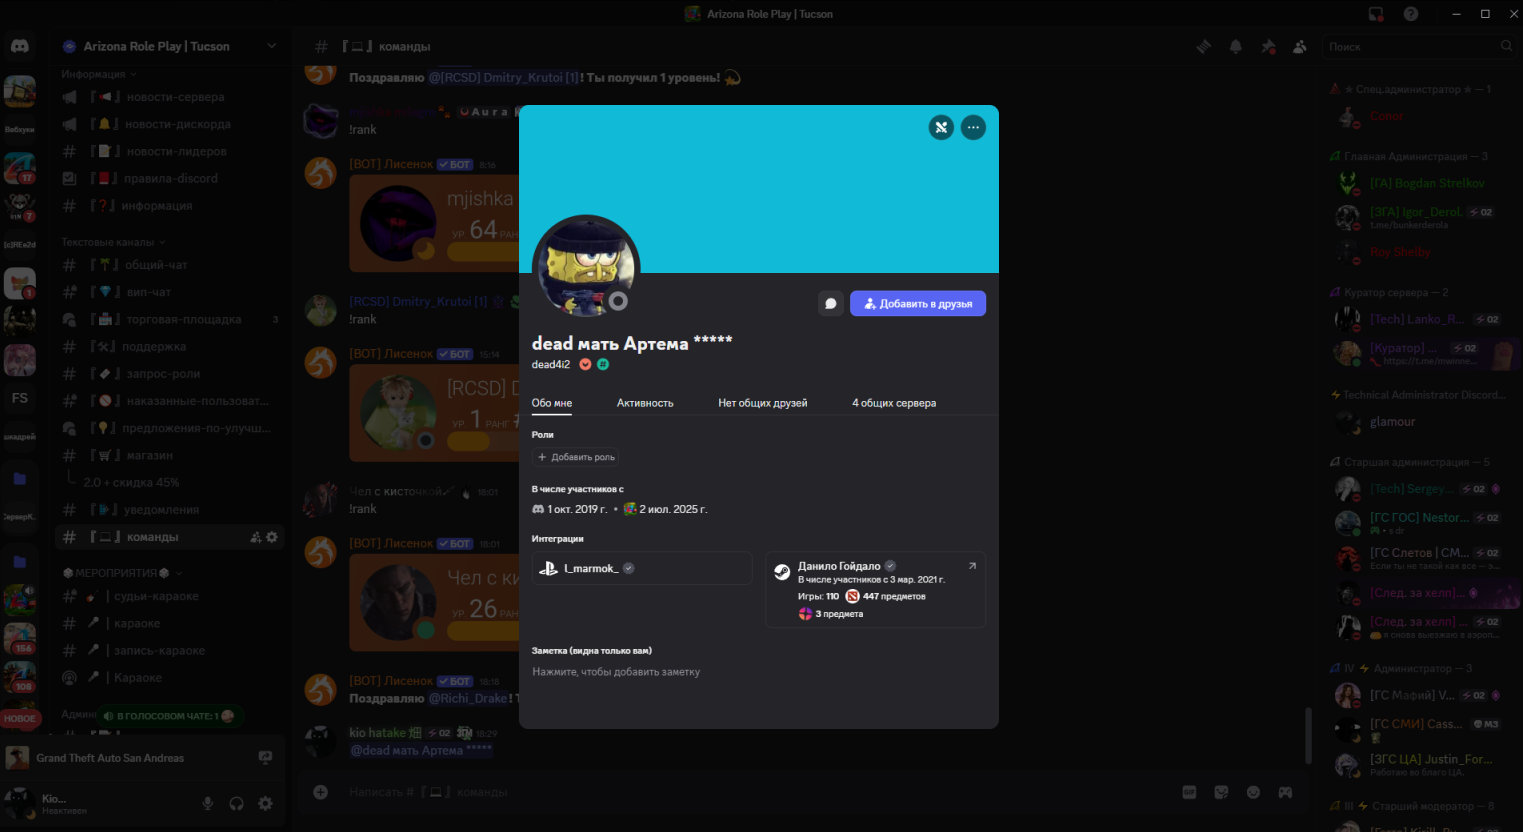Click the Steam 447 предметов inventory entry
The width and height of the screenshot is (1523, 832).
point(886,596)
